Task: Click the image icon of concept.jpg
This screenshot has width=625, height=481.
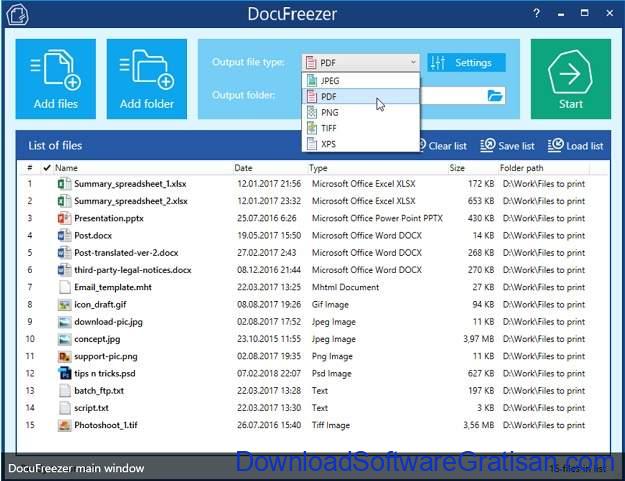Action: pyautogui.click(x=64, y=339)
